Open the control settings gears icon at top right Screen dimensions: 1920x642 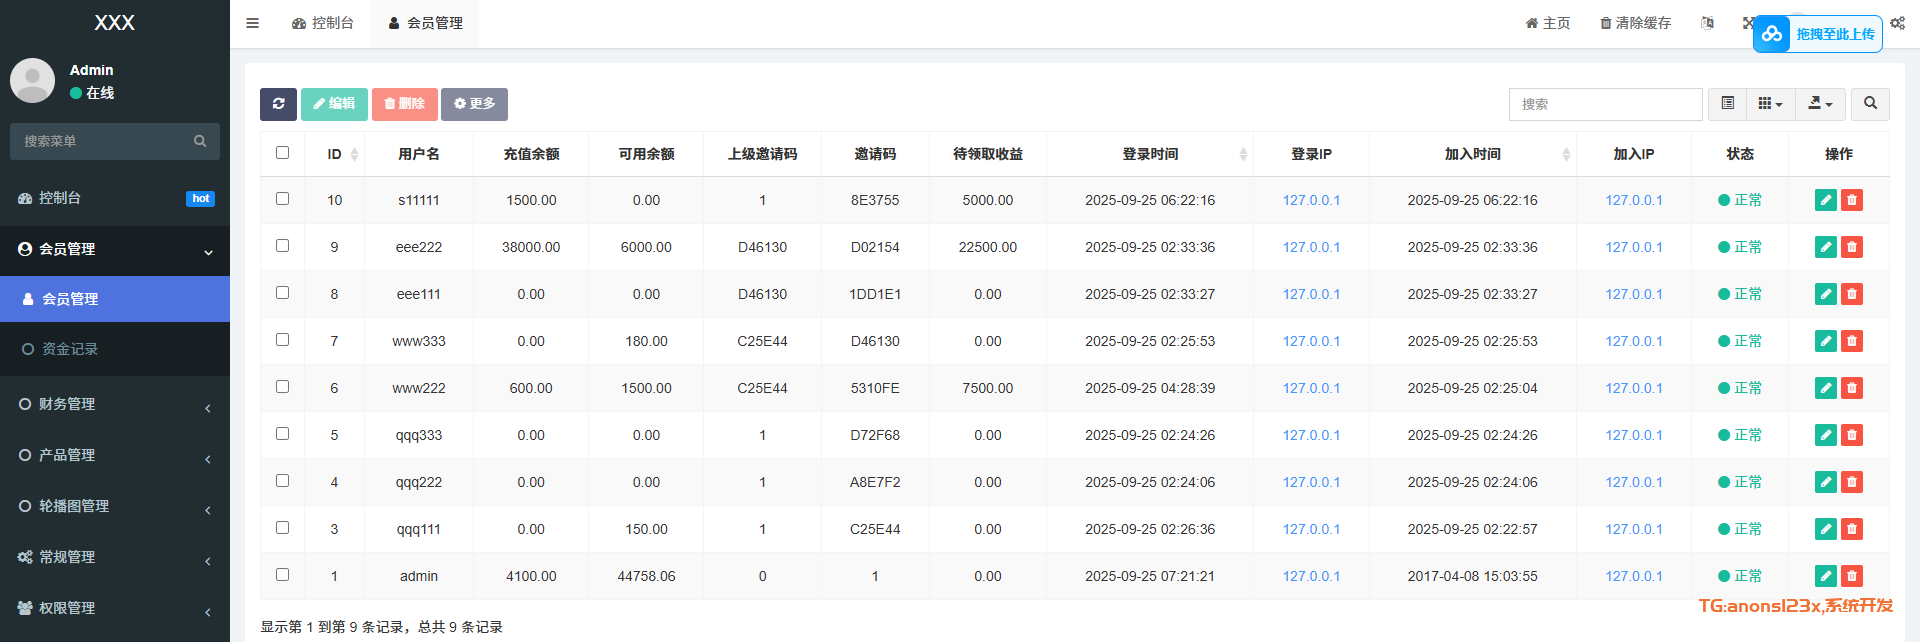coord(1897,23)
